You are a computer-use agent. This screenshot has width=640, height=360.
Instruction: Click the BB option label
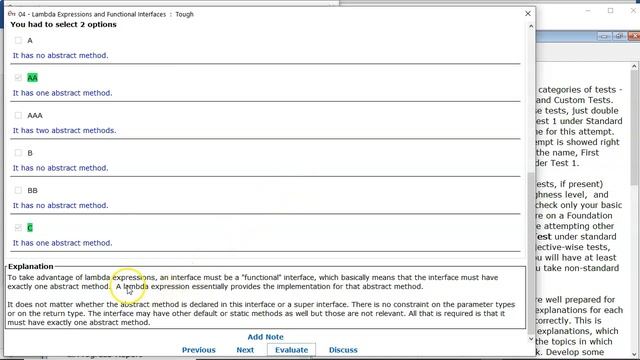coord(32,191)
